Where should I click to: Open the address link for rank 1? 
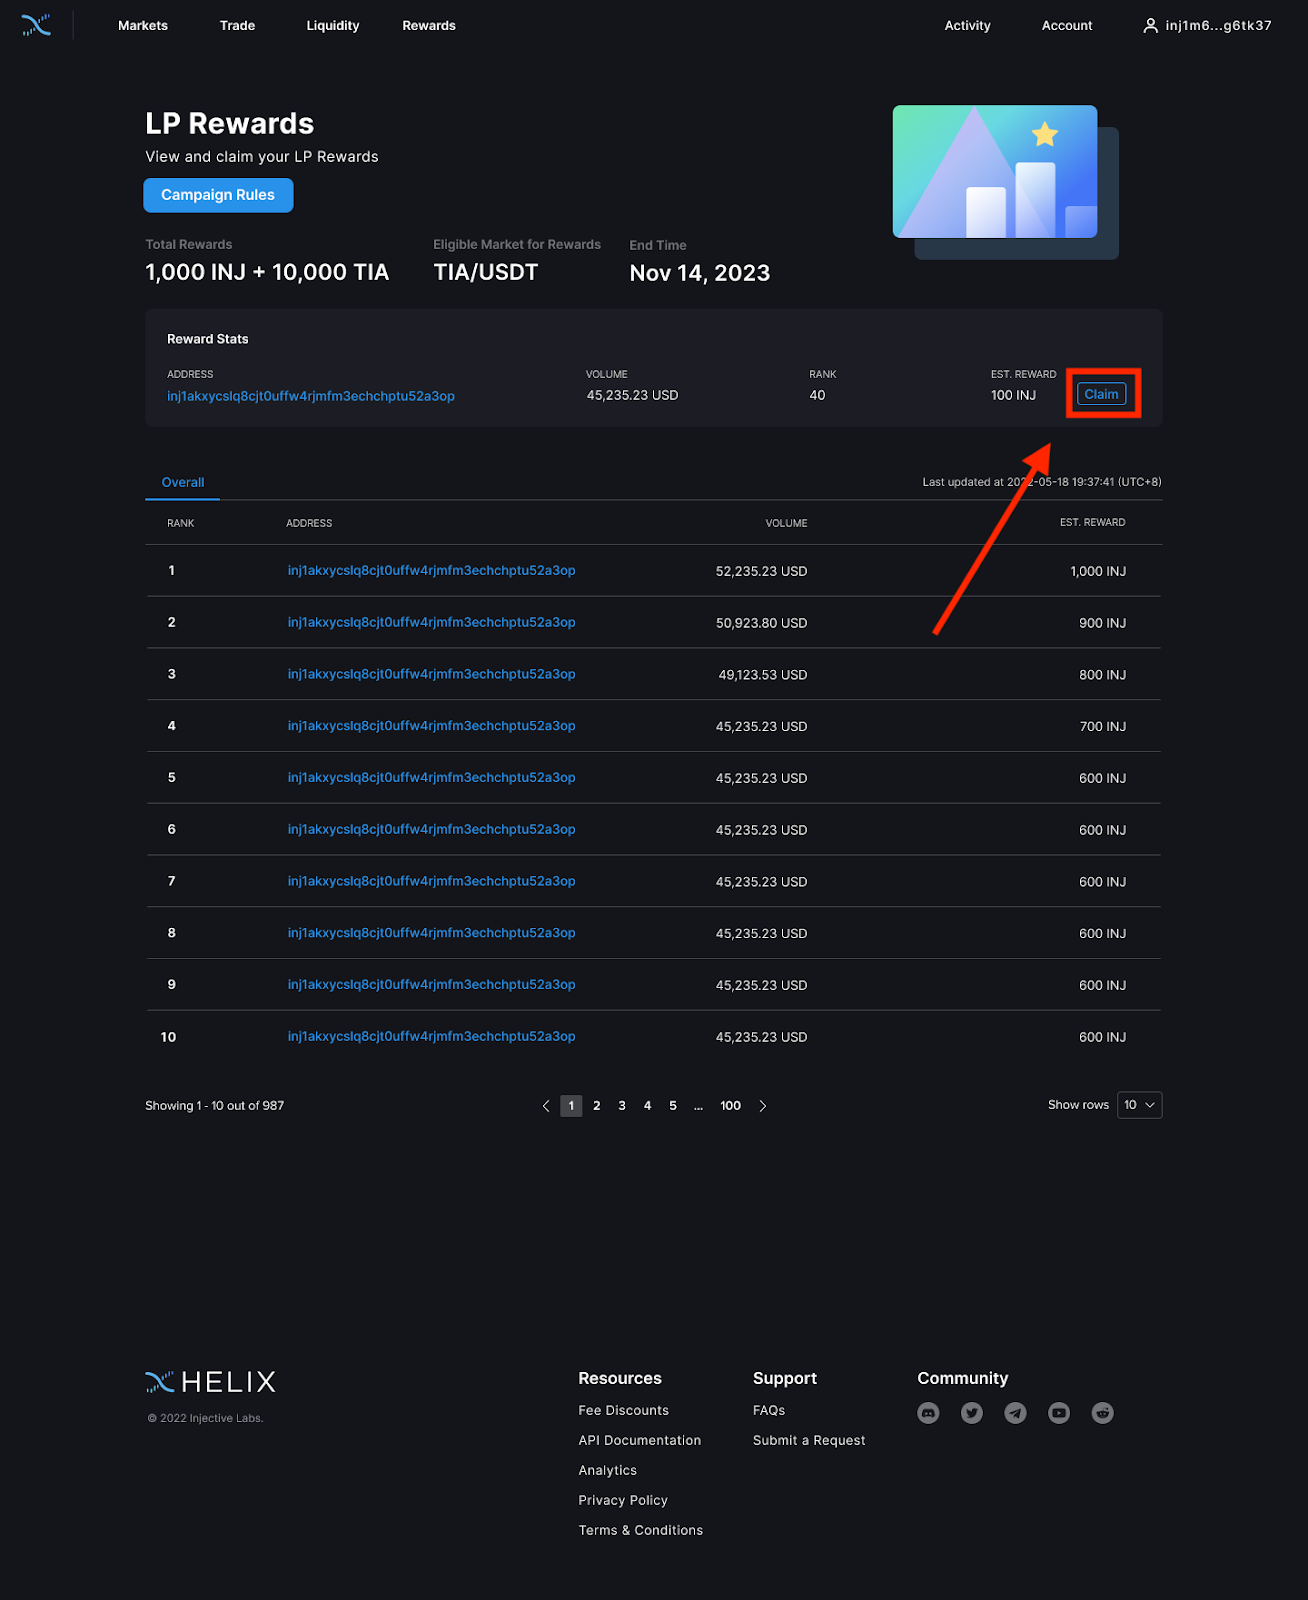pos(431,571)
